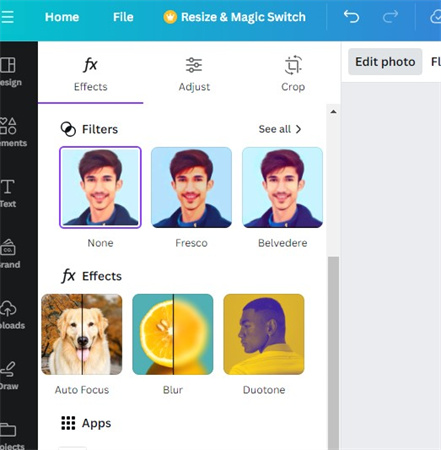Image resolution: width=441 pixels, height=450 pixels.
Task: Open the Uploads sidebar panel
Action: [11, 314]
